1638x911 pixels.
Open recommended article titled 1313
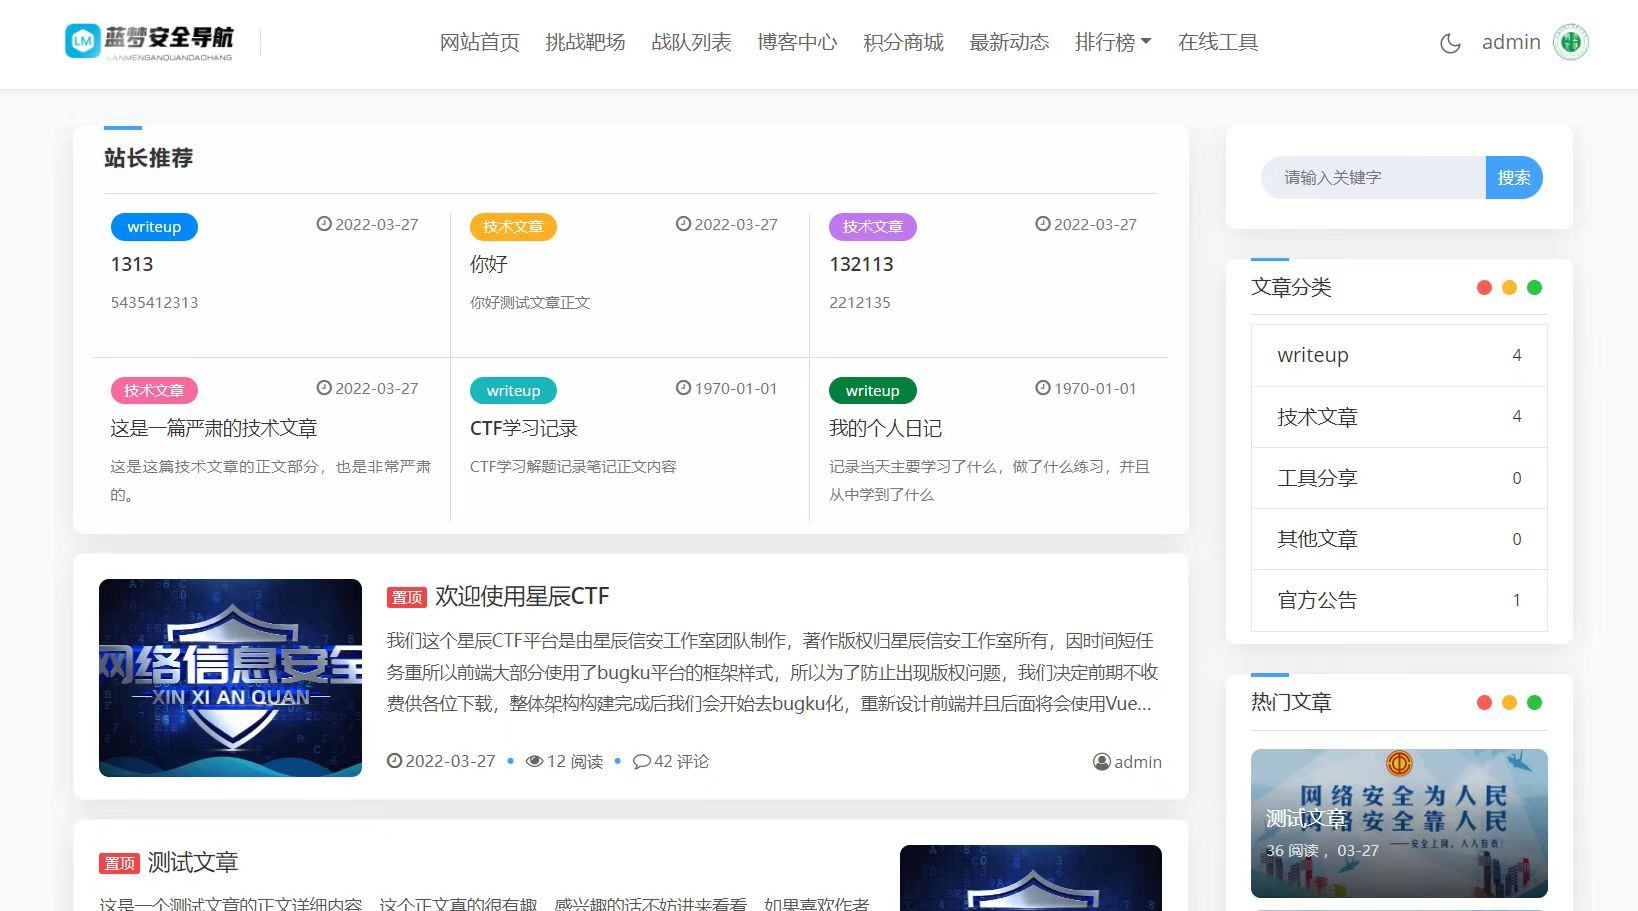132,264
